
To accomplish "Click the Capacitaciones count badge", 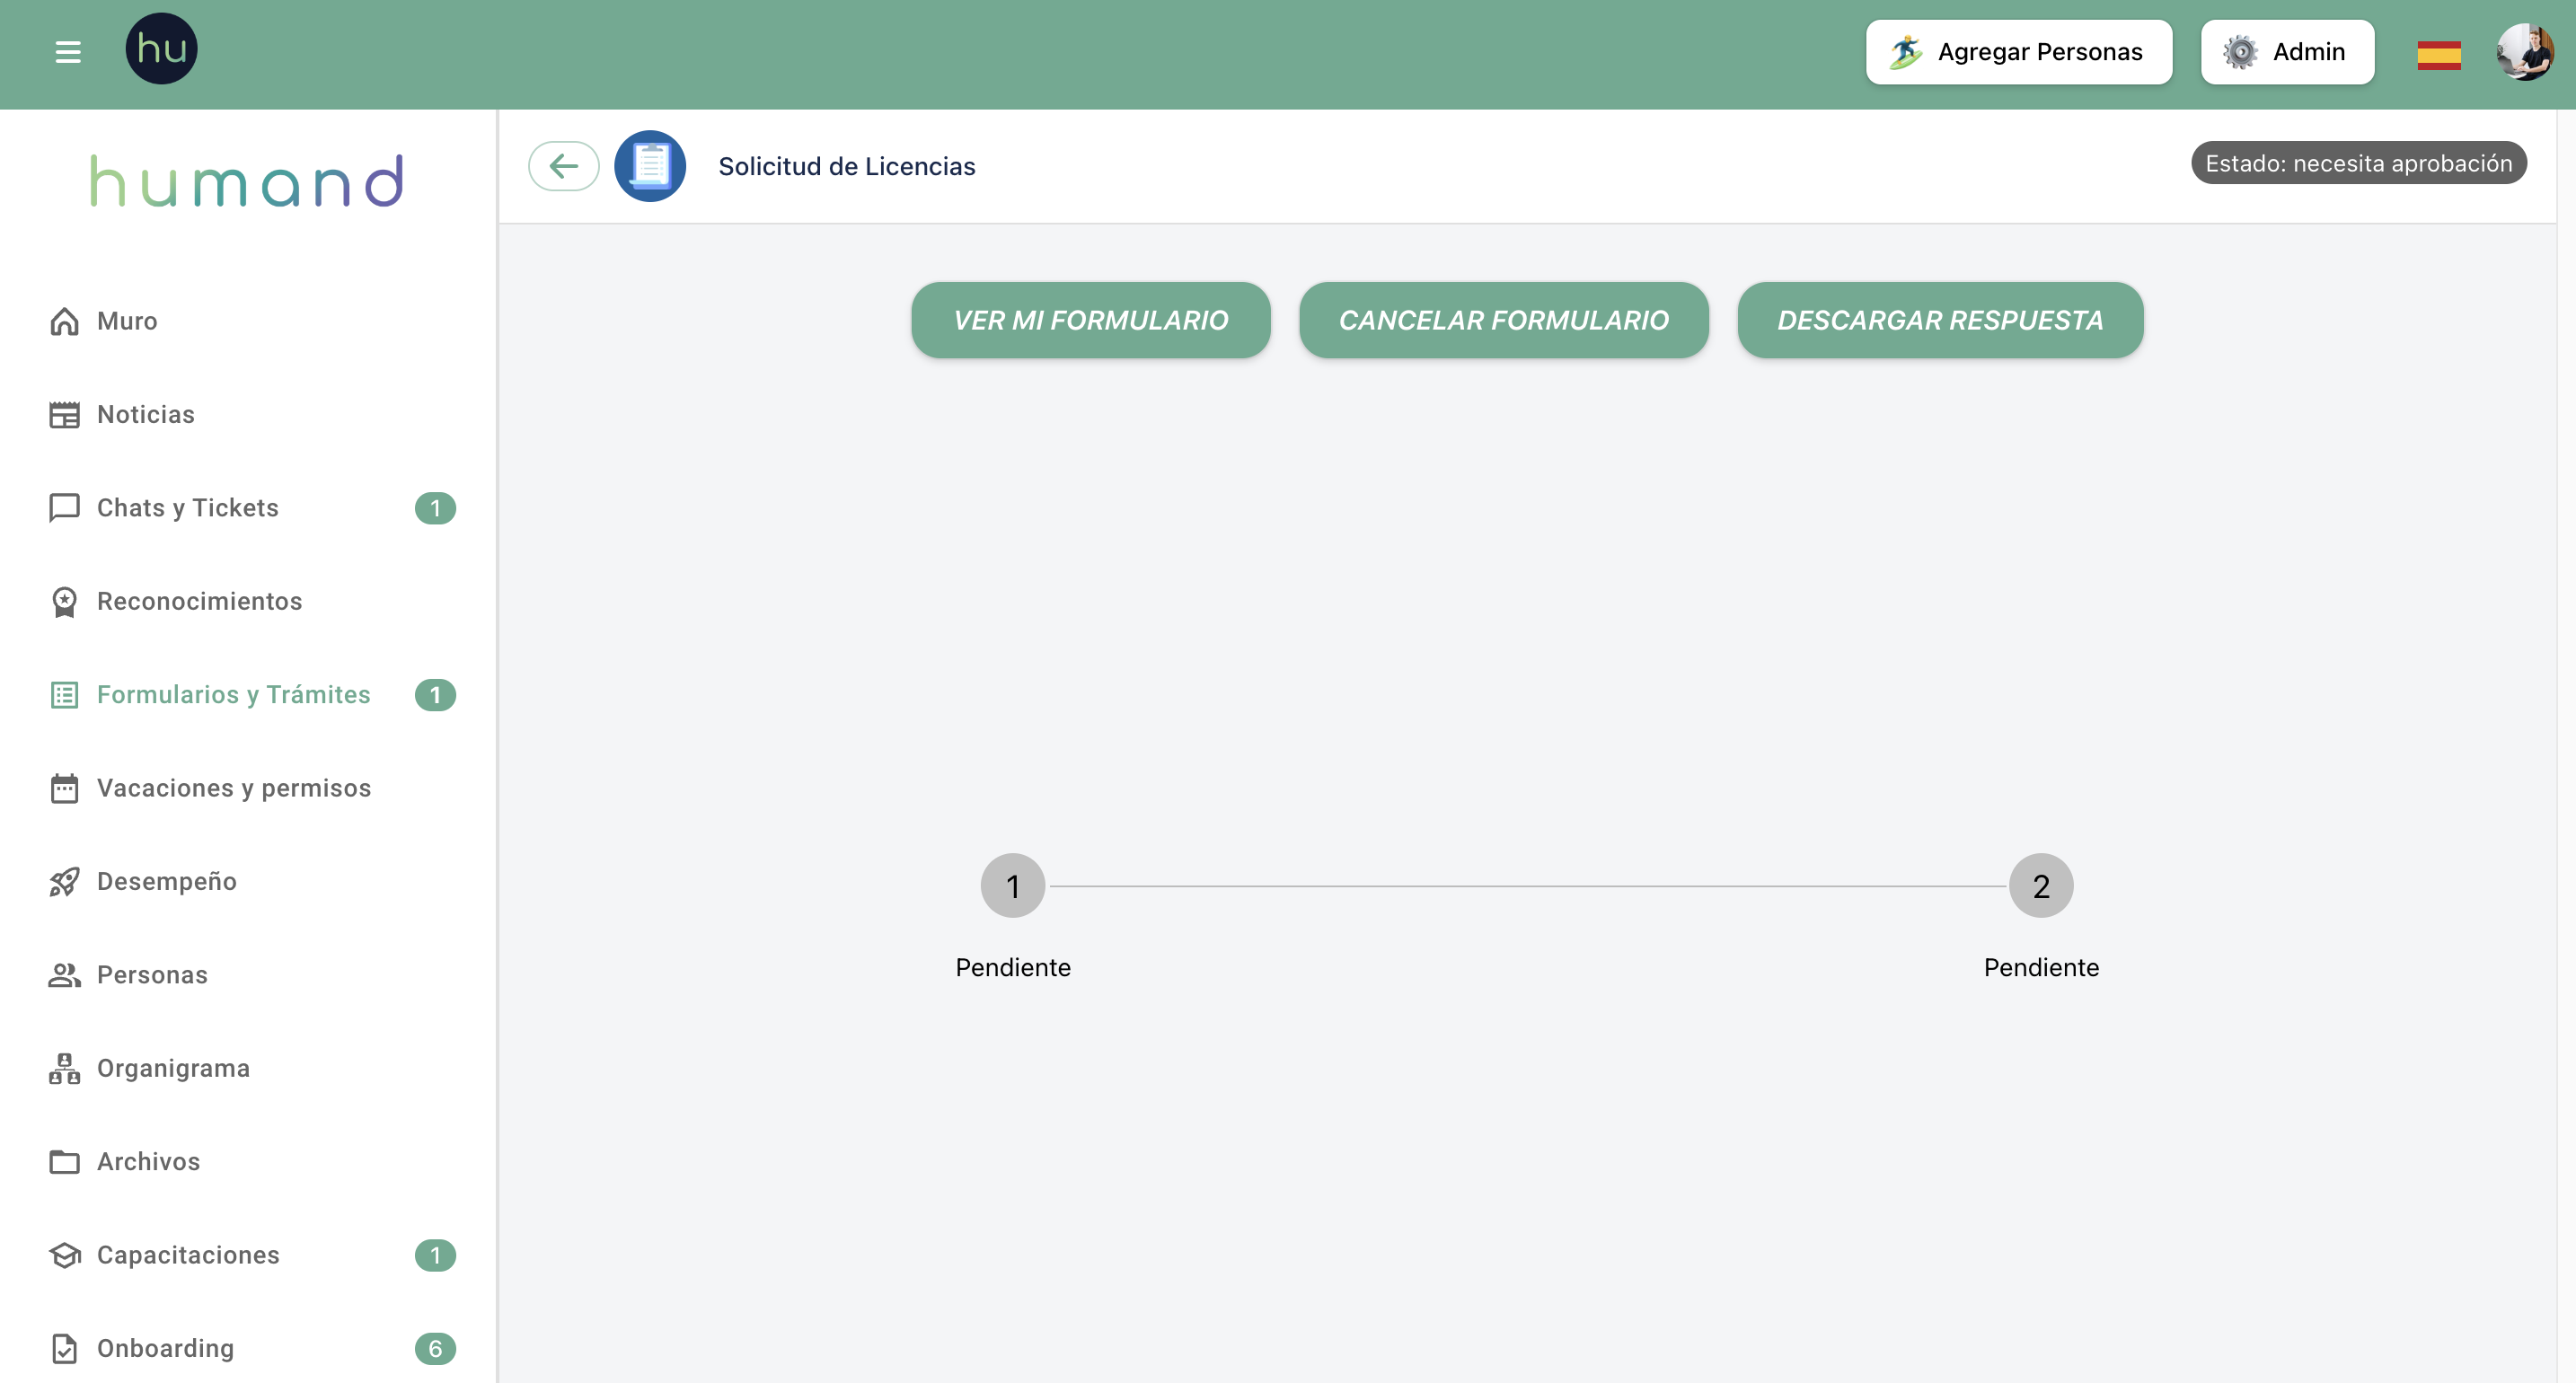I will 435,1255.
